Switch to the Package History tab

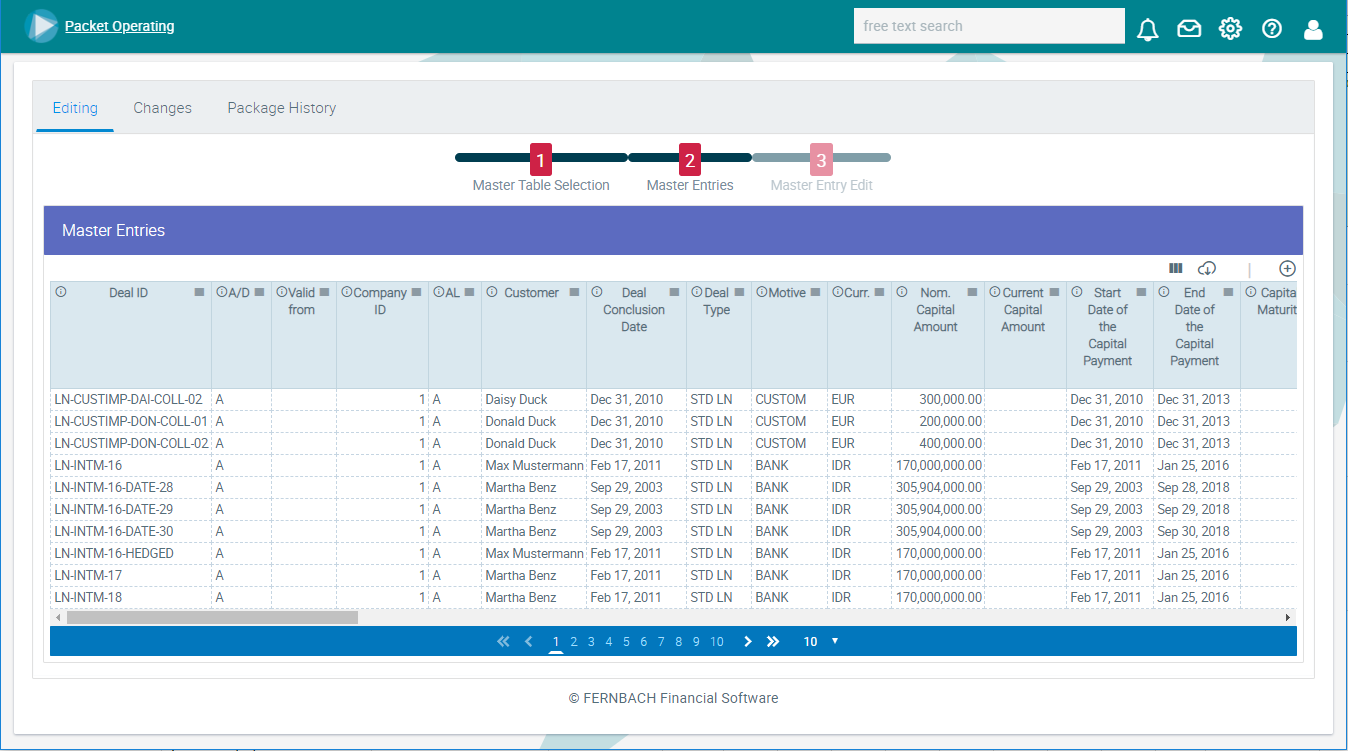[x=281, y=108]
